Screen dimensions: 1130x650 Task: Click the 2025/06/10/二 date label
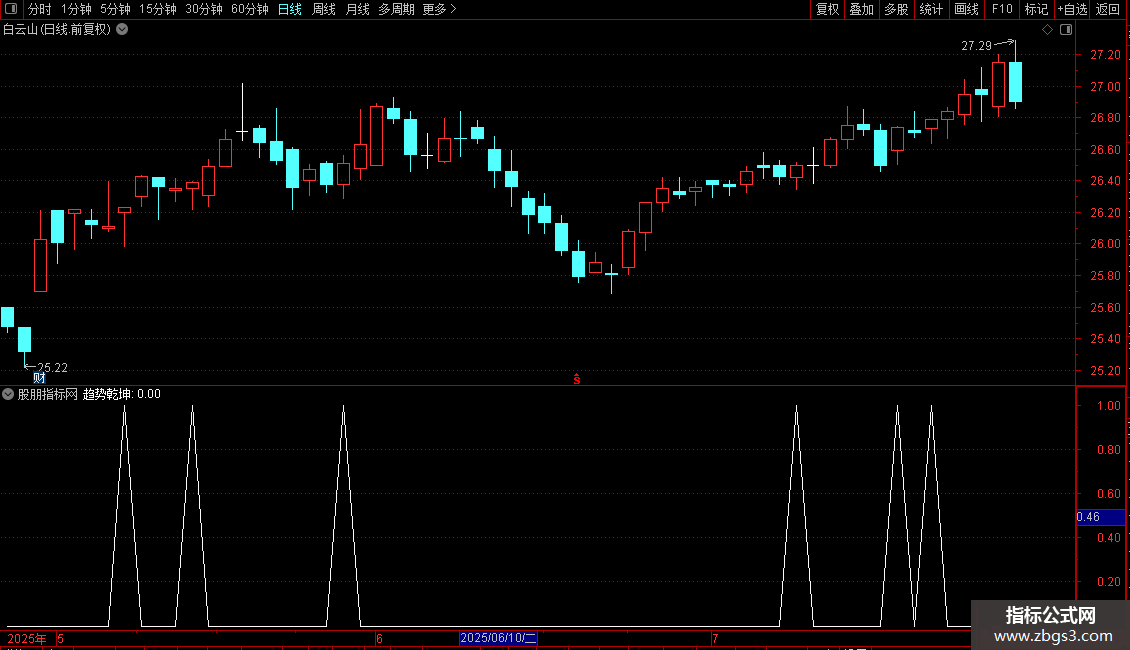pos(498,638)
